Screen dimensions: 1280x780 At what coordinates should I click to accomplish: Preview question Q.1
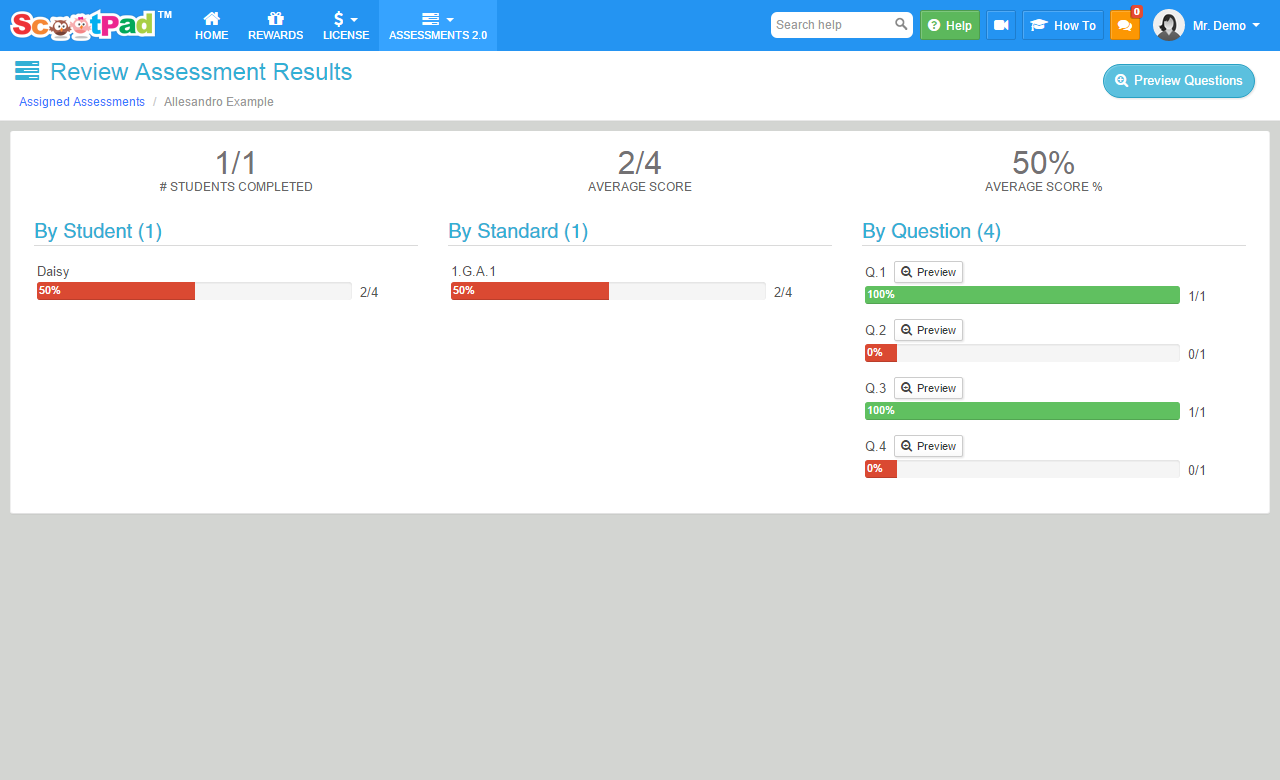(928, 272)
